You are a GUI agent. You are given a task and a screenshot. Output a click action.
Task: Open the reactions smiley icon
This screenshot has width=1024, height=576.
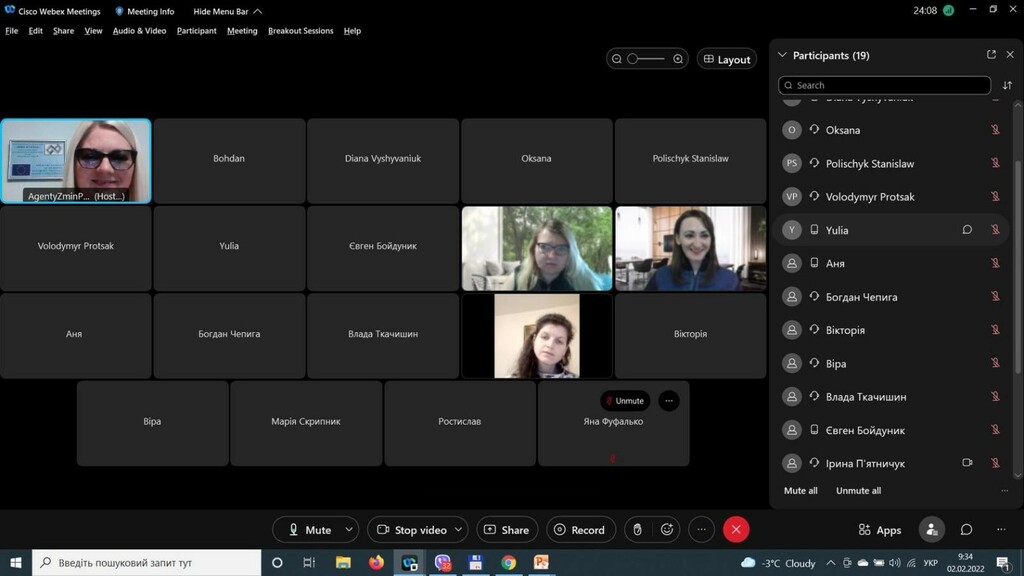666,530
